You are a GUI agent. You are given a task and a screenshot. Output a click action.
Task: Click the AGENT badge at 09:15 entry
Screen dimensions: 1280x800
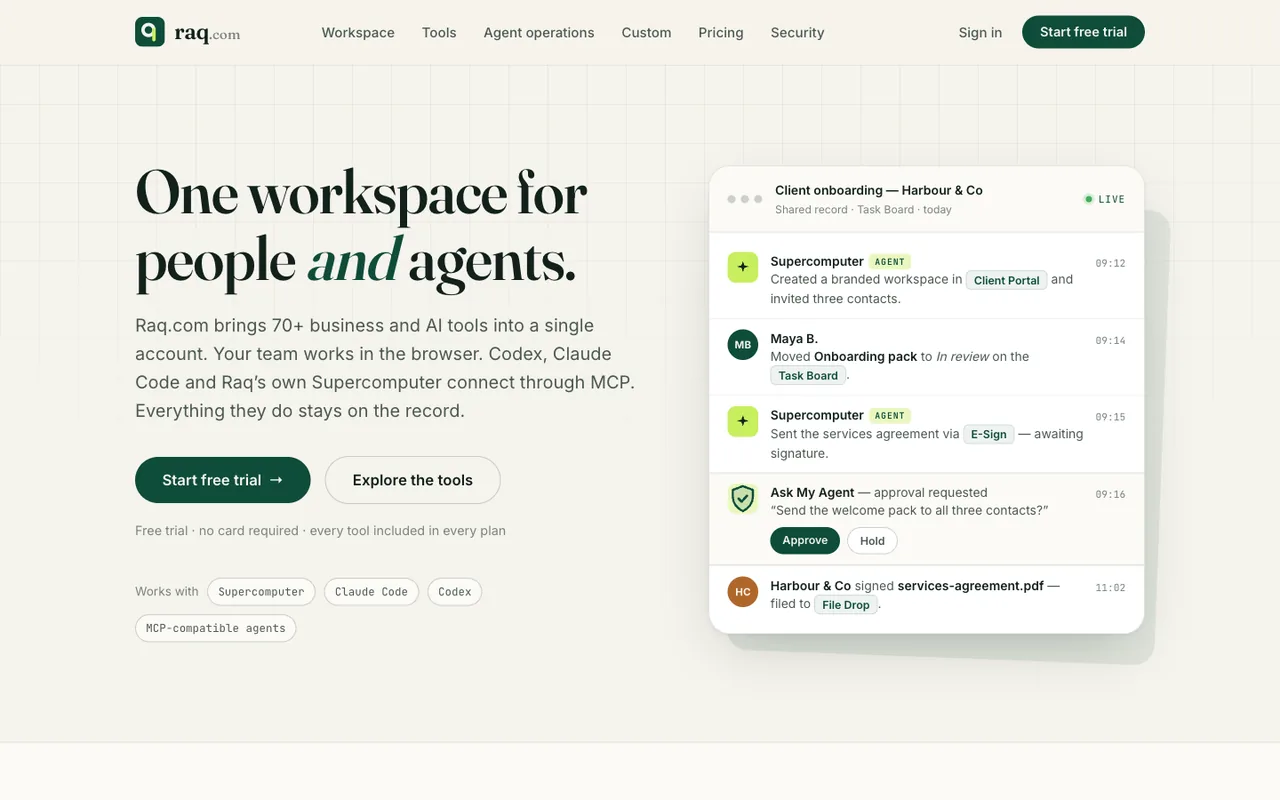890,415
